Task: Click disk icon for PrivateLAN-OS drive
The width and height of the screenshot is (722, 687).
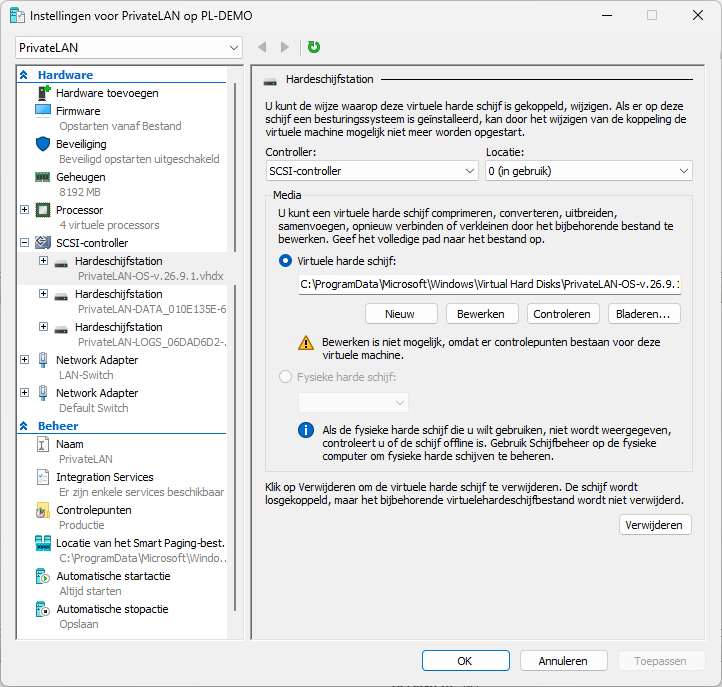Action: tap(61, 263)
